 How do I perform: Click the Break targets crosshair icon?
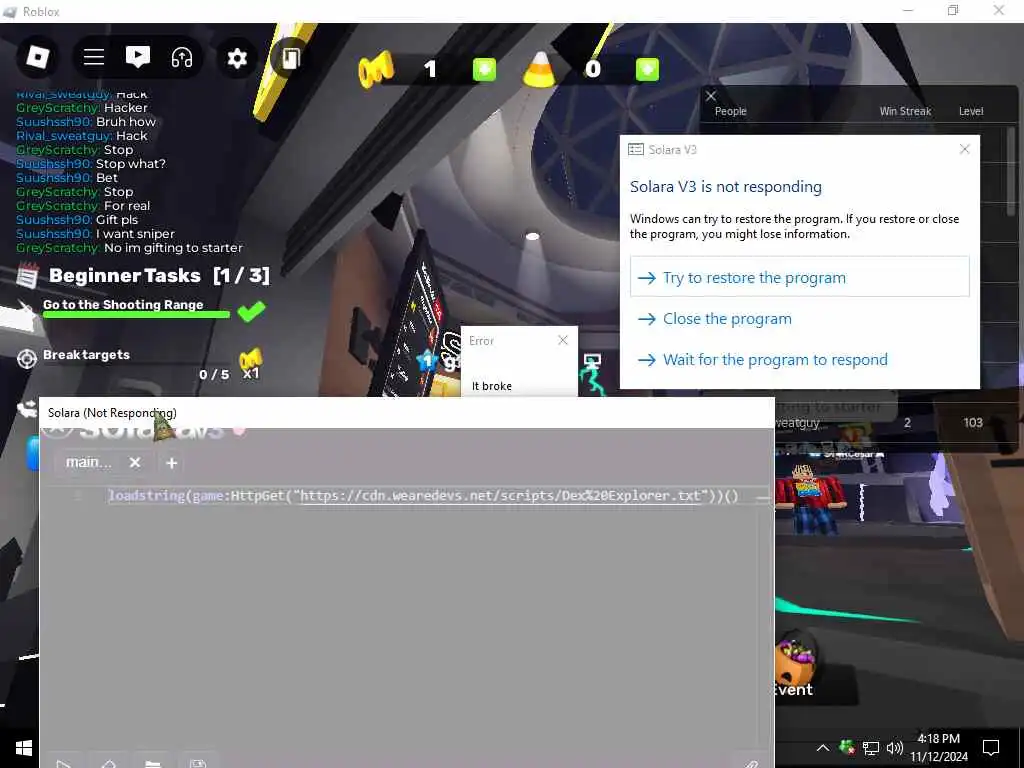(x=27, y=359)
